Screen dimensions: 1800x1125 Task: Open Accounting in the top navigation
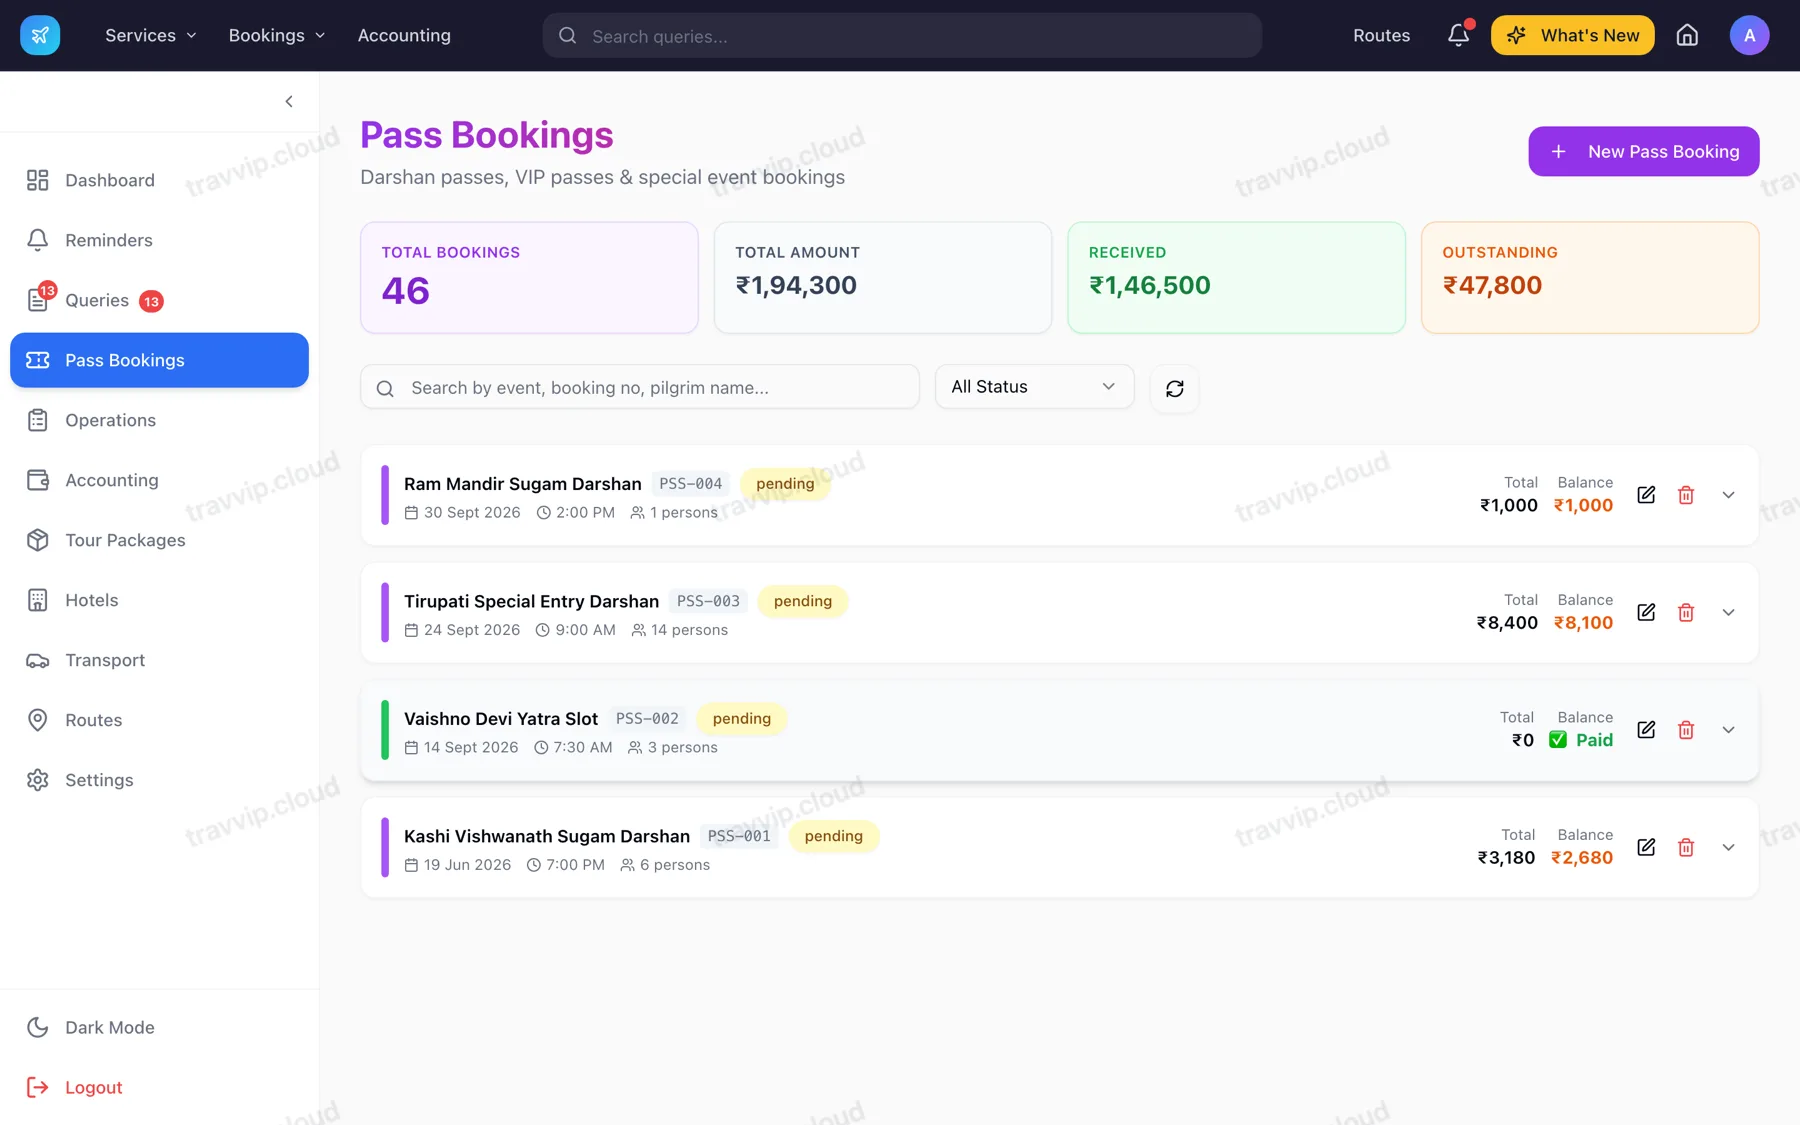click(x=404, y=35)
